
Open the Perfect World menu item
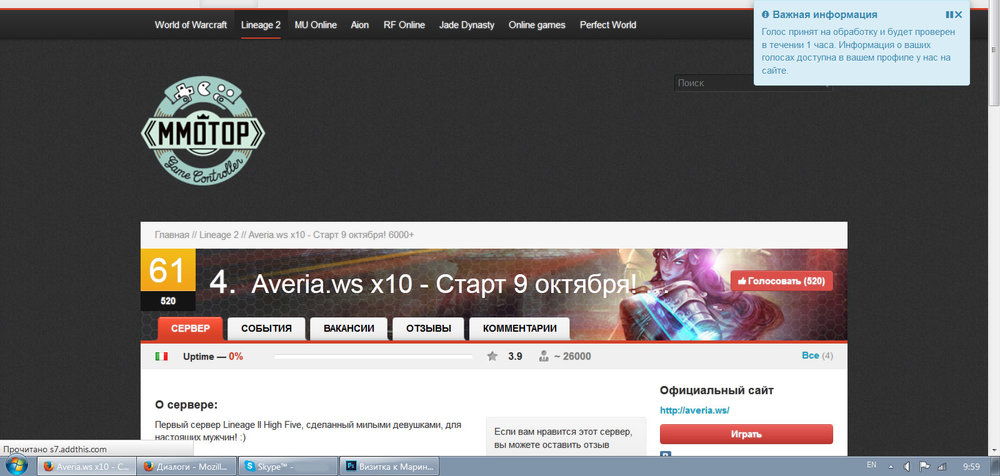tap(606, 24)
